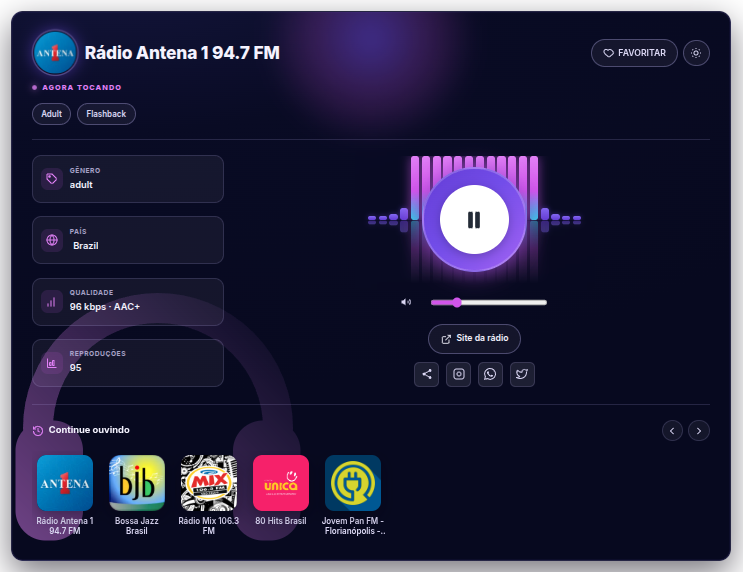This screenshot has width=743, height=572.
Task: Click the reproductions count 95
Action: point(75,368)
